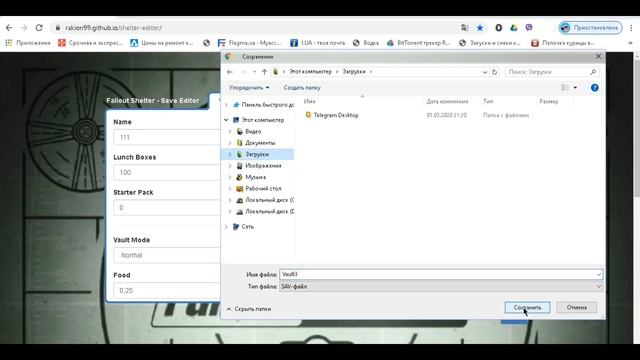Open the Срочная и экспресс bookmark
The image size is (640, 360).
[91, 43]
